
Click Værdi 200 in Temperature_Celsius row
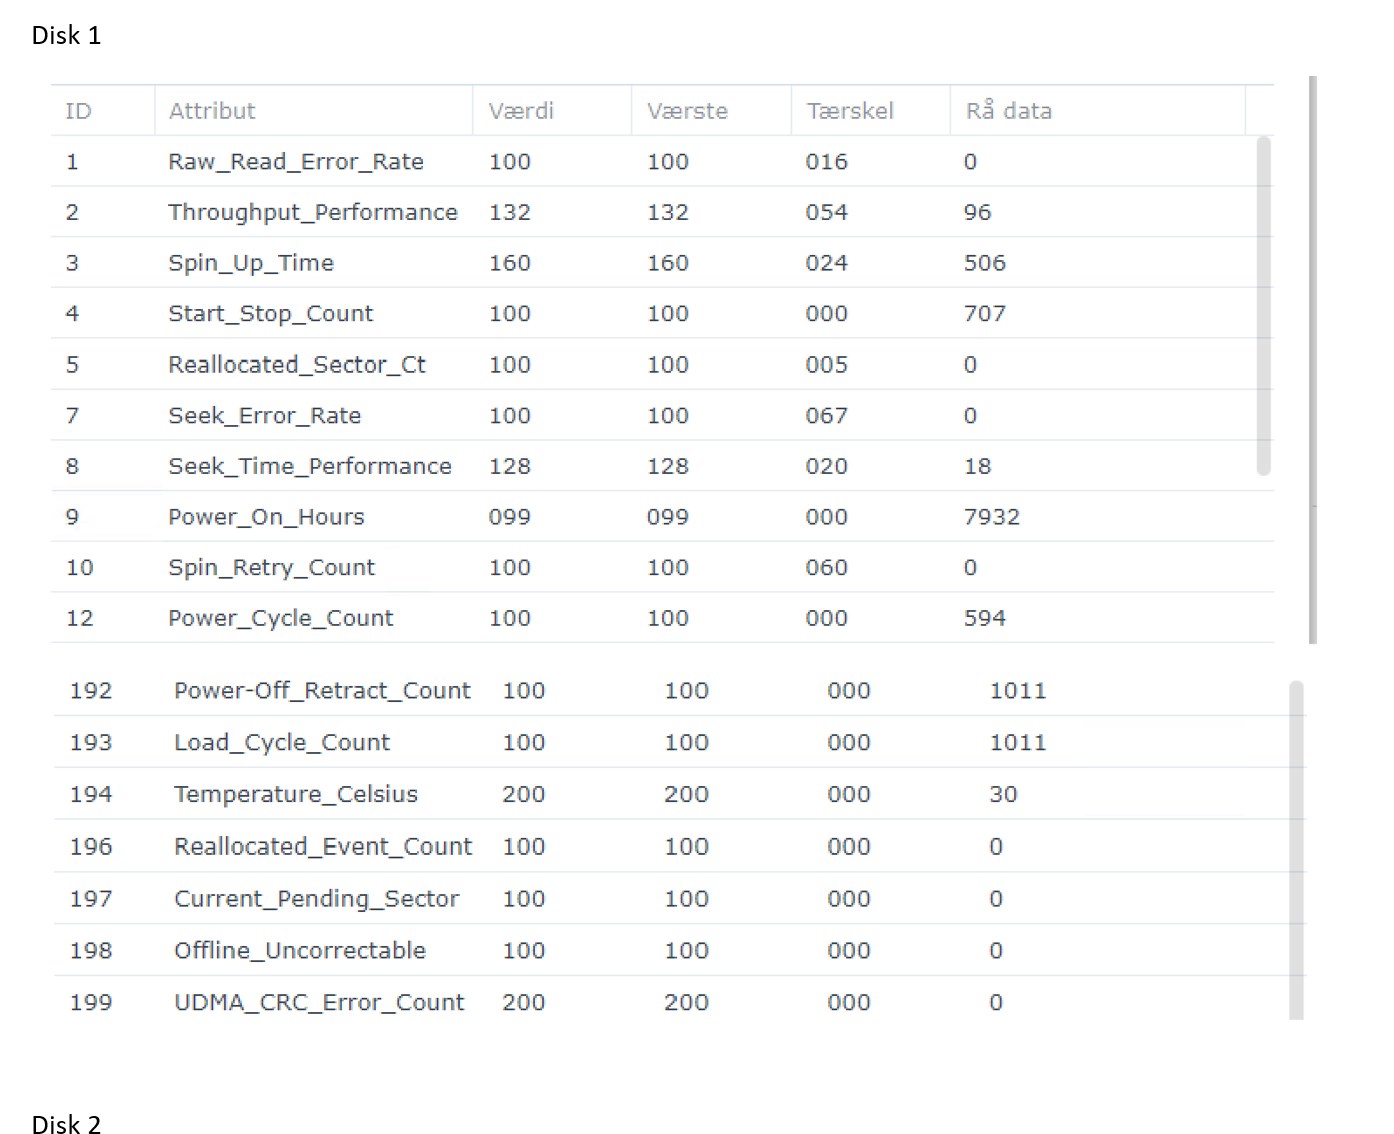[x=524, y=794]
